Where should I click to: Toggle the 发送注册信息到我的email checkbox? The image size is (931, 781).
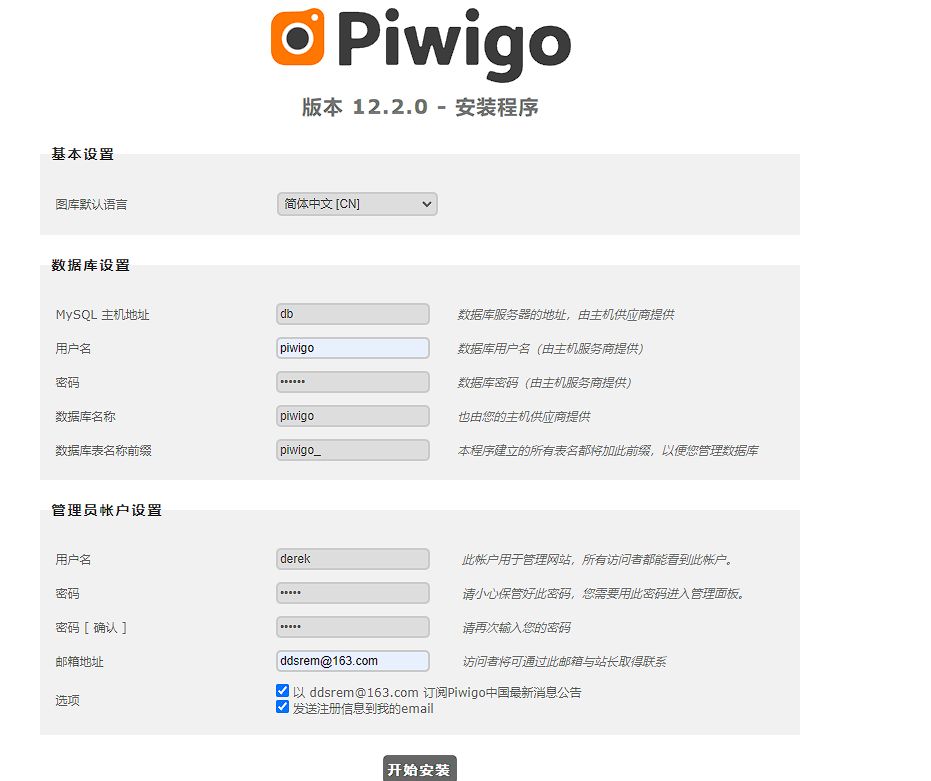pos(283,707)
